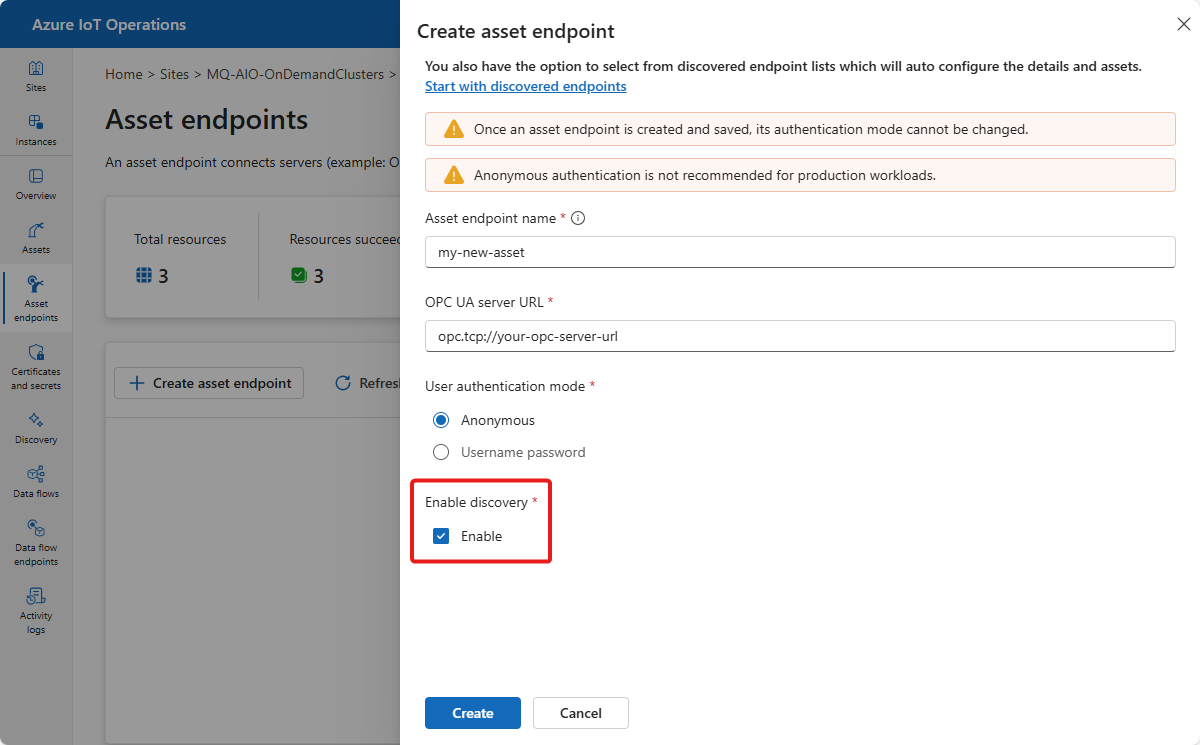The height and width of the screenshot is (745, 1200).
Task: Click Sites in the breadcrumb
Action: [x=174, y=74]
